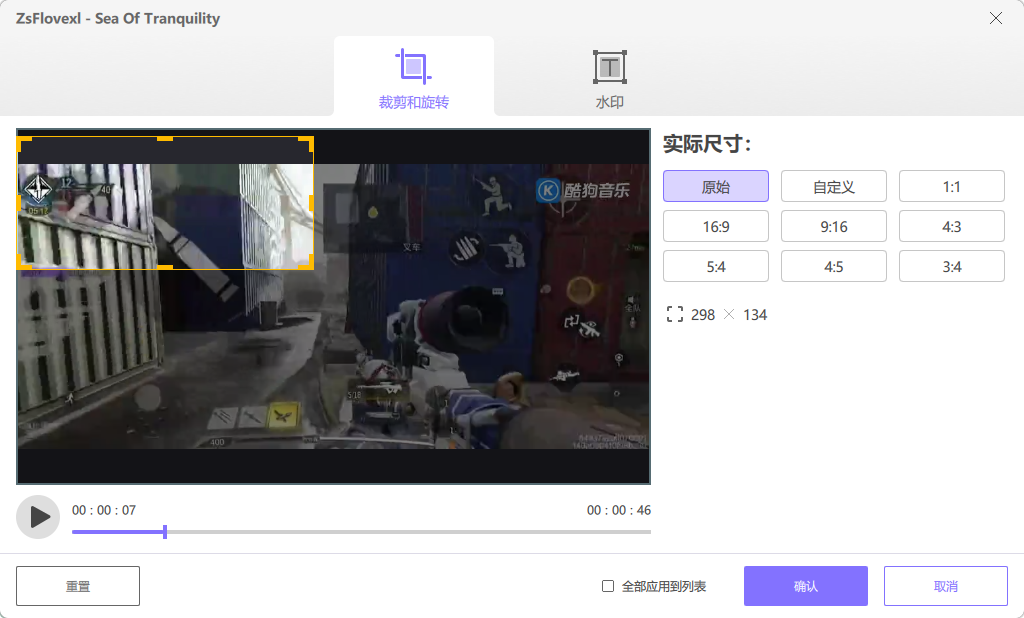This screenshot has width=1024, height=618.
Task: Click the crop icon above 裁剪和旋转
Action: [413, 66]
